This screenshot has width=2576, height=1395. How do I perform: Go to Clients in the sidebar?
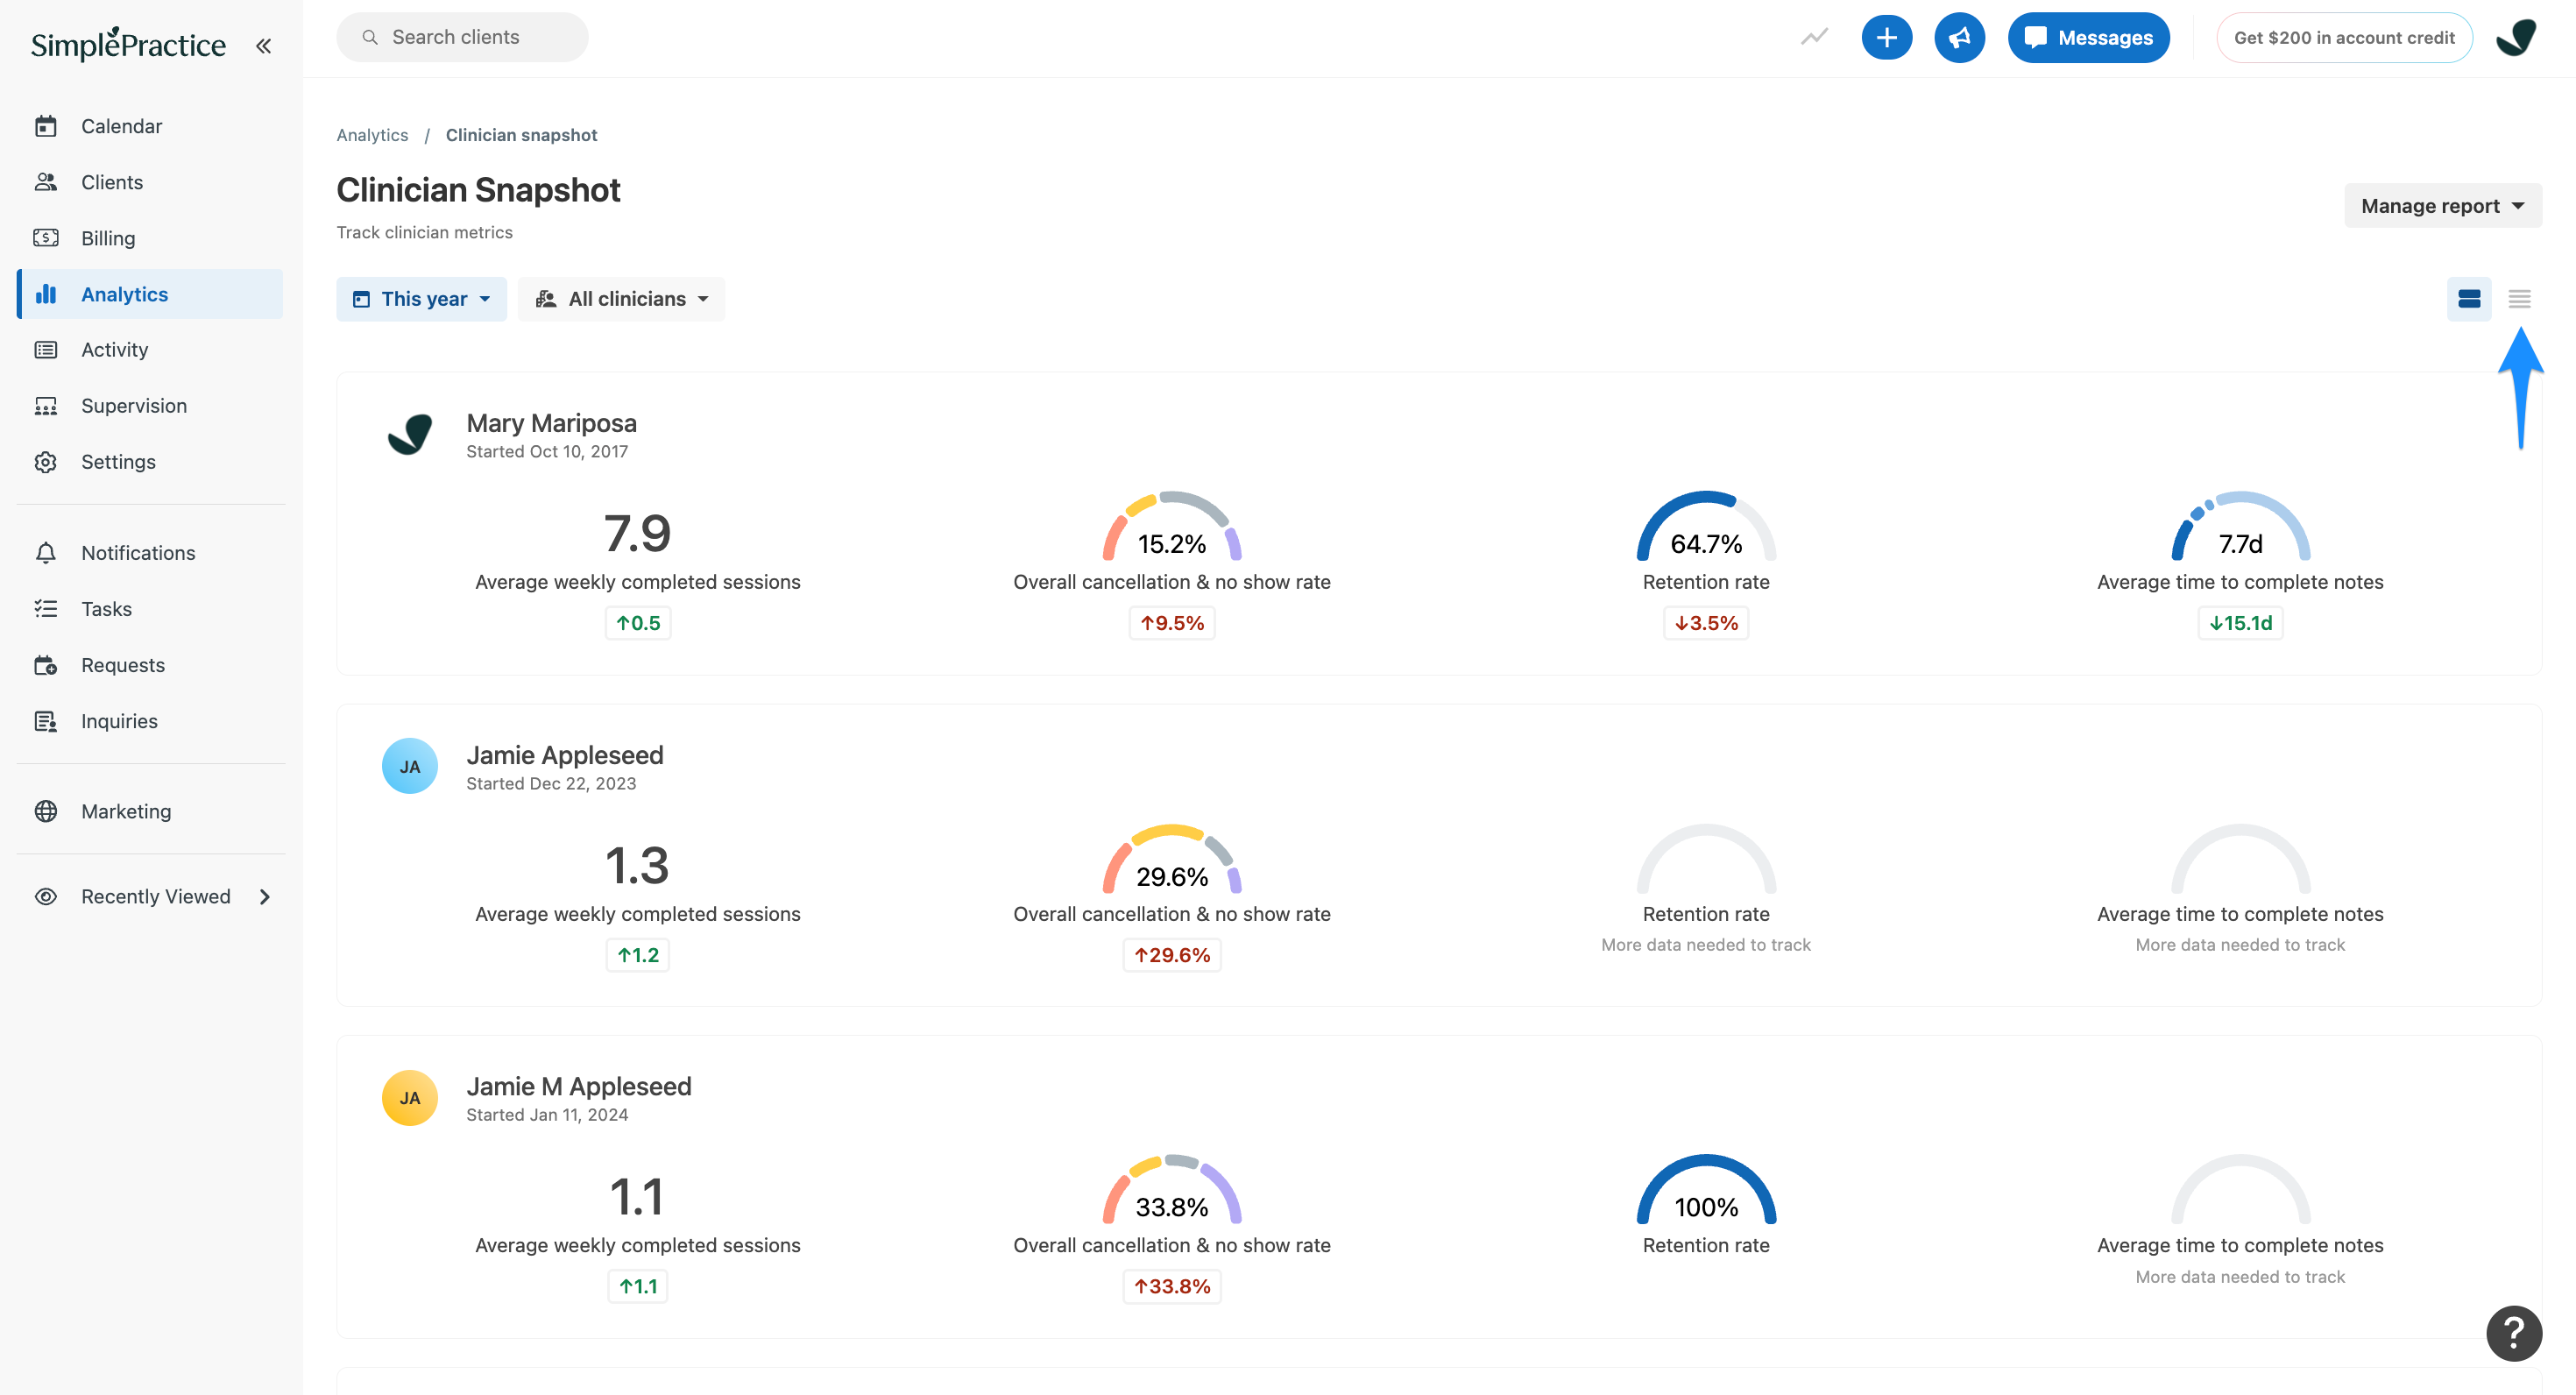pyautogui.click(x=150, y=182)
